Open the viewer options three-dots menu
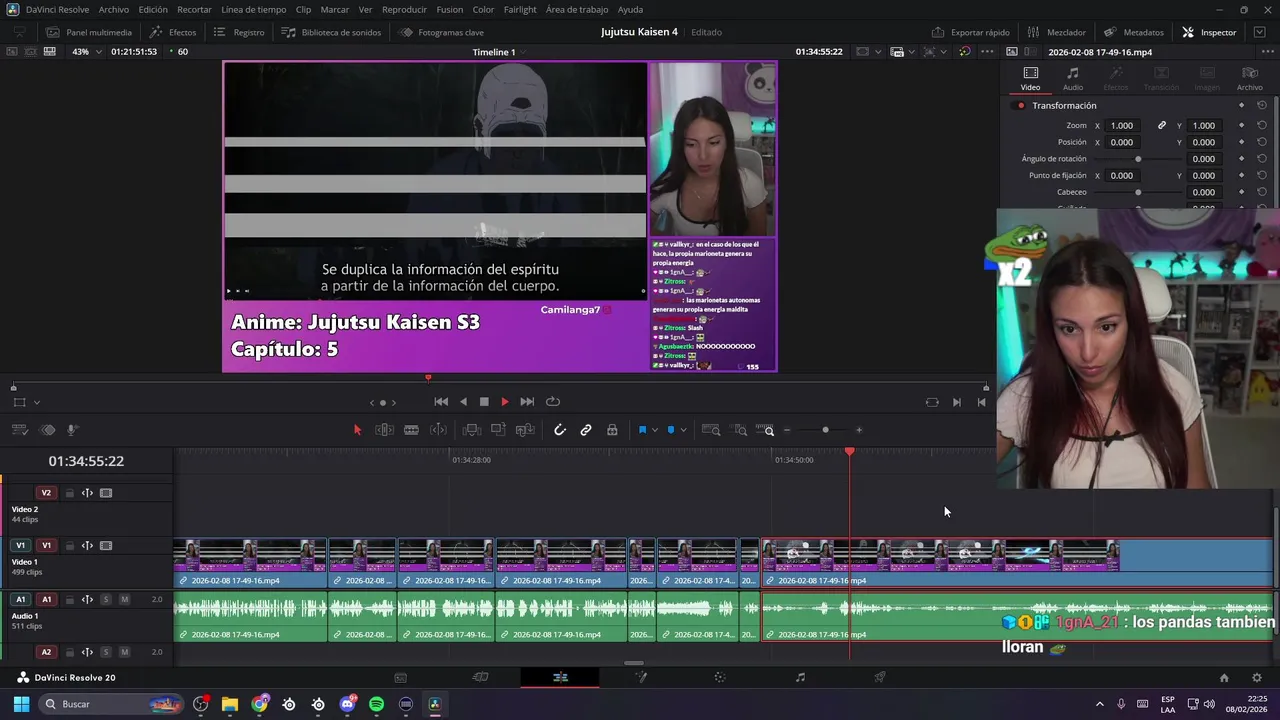This screenshot has width=1280, height=720. (988, 52)
